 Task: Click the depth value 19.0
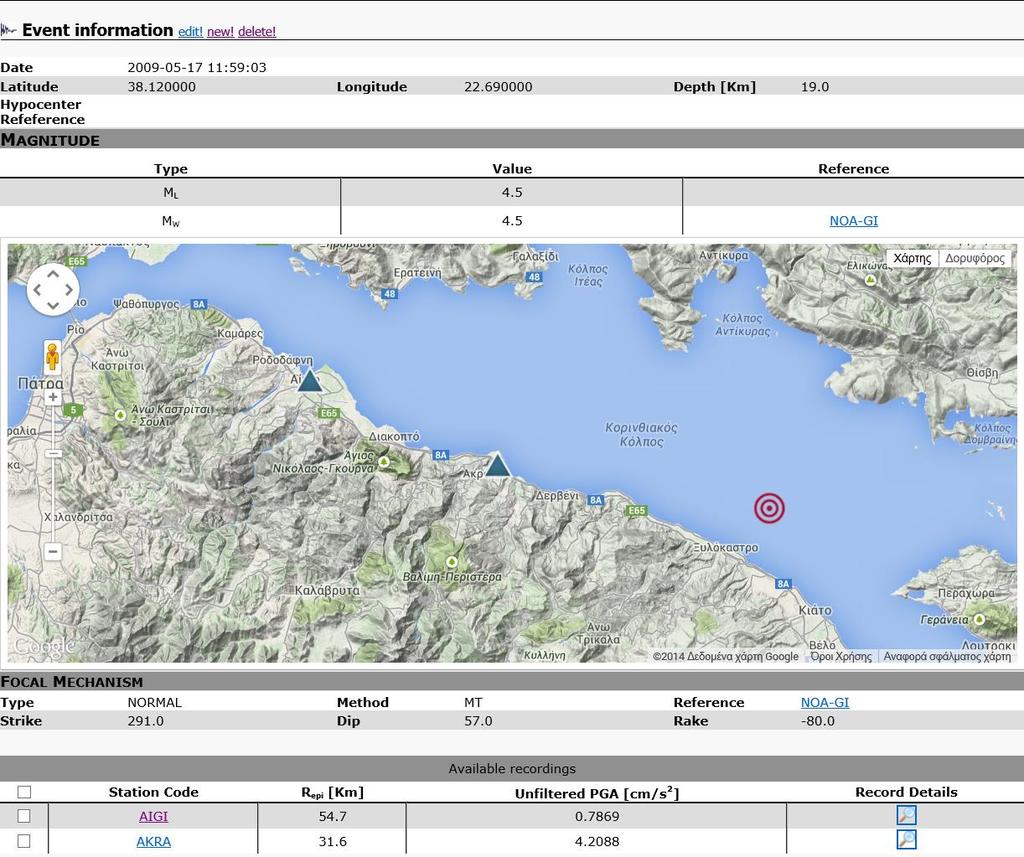pyautogui.click(x=815, y=87)
